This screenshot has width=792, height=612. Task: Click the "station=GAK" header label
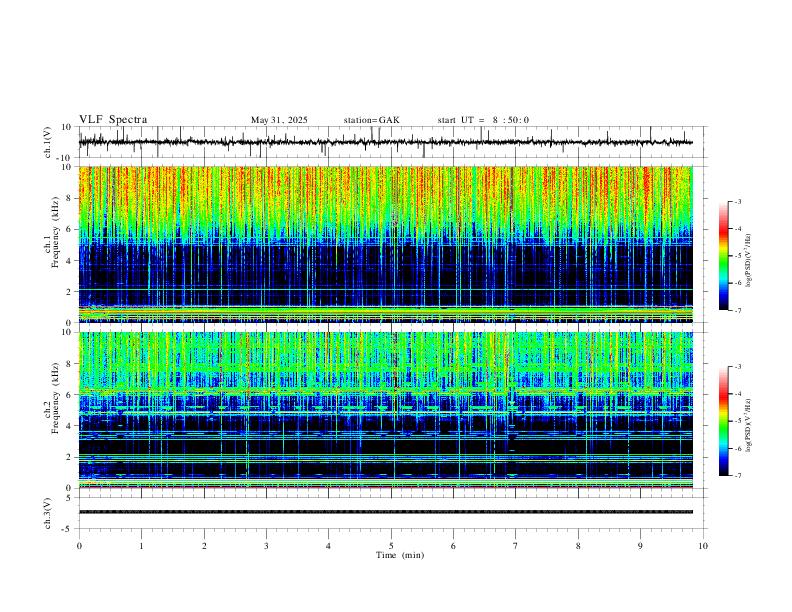point(372,120)
